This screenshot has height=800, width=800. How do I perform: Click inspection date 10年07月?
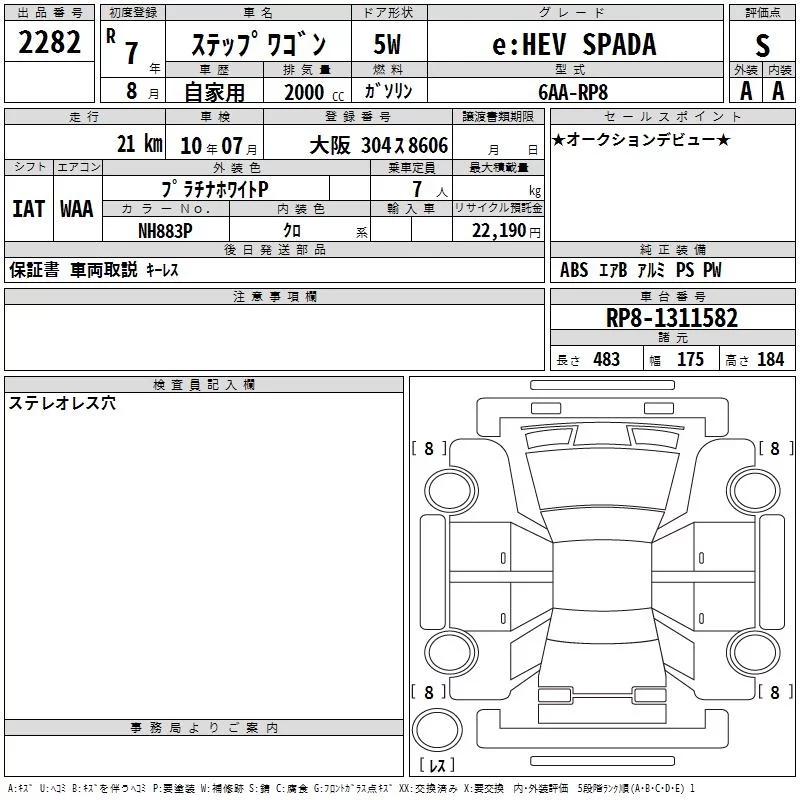click(219, 146)
